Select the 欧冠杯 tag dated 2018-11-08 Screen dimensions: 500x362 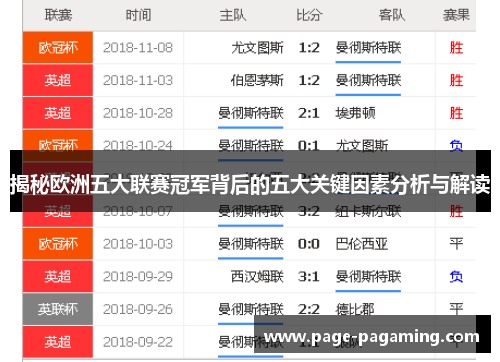pos(58,48)
